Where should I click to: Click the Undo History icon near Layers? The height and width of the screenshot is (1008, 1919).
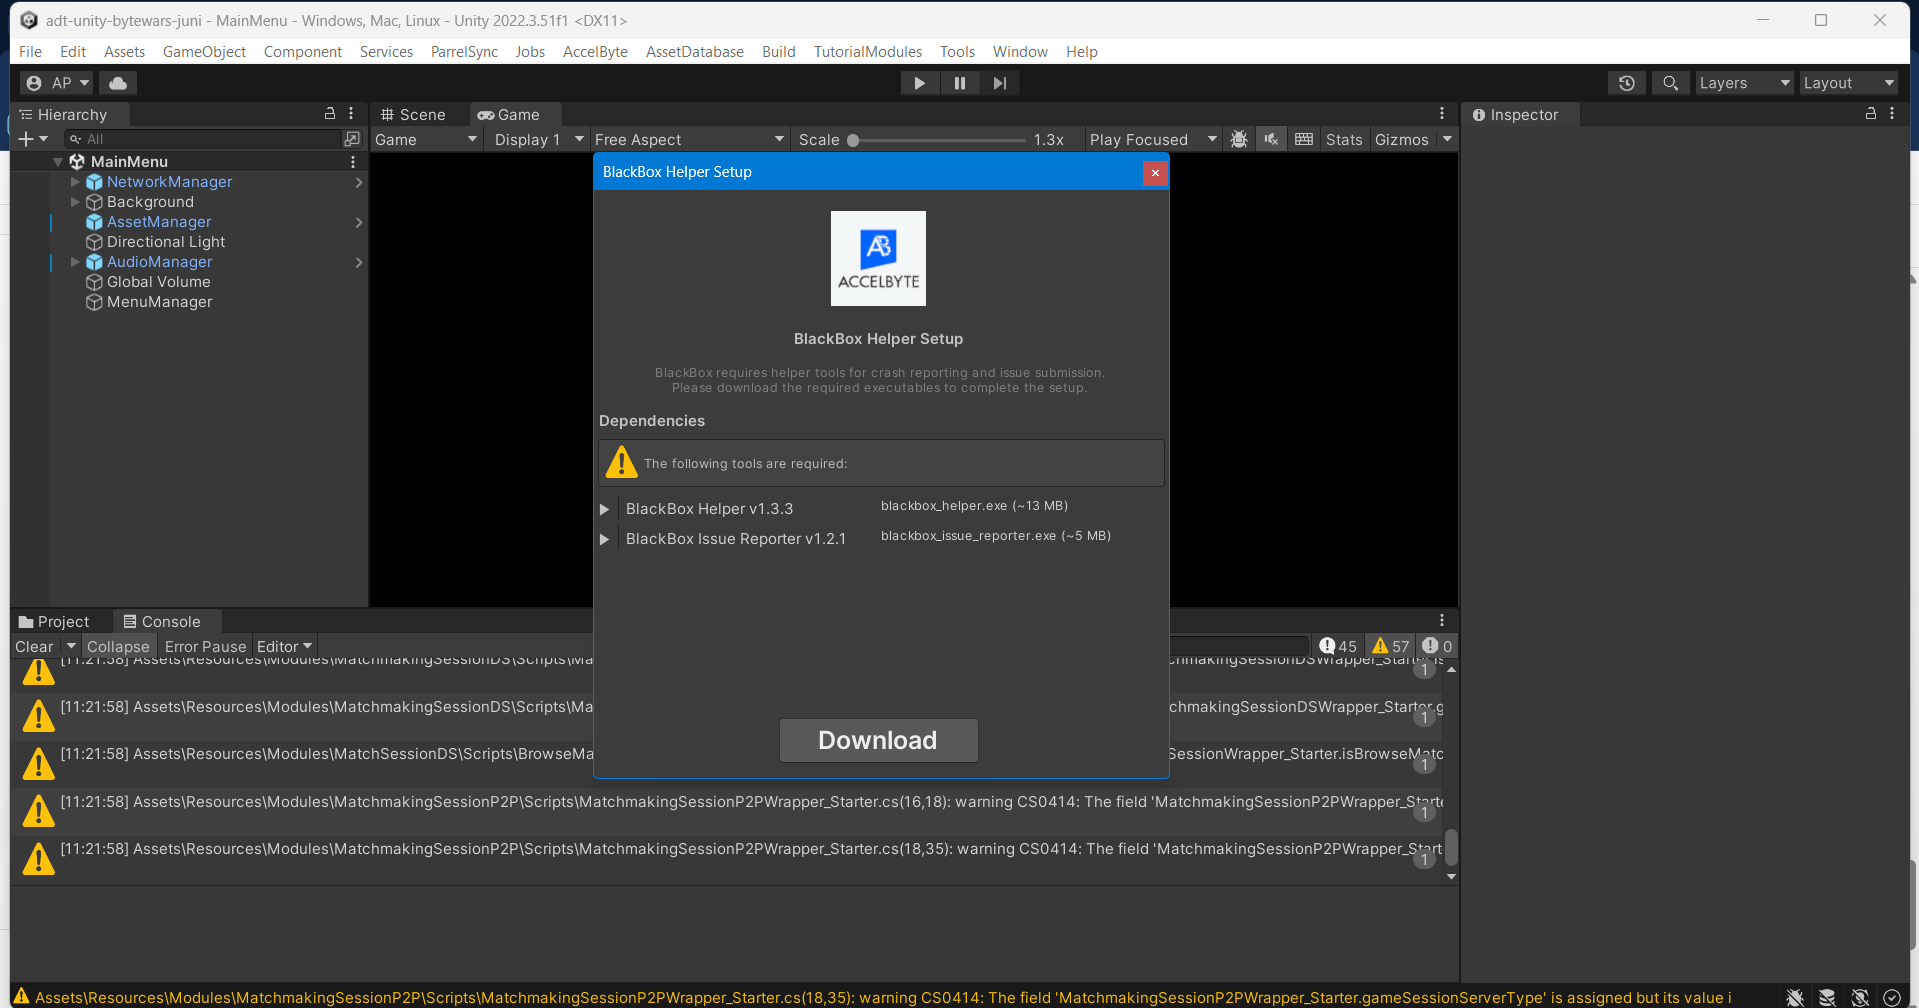(1625, 82)
